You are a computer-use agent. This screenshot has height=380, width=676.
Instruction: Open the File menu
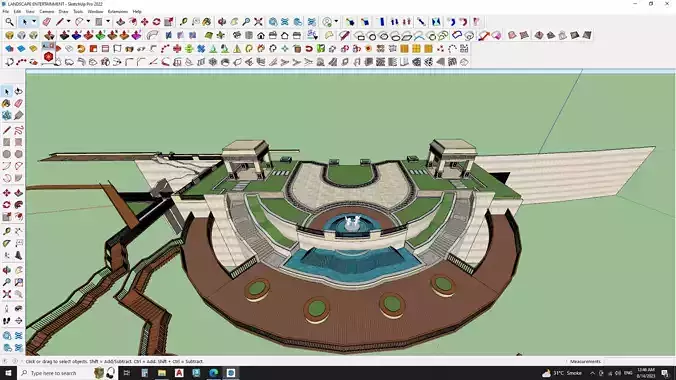[6, 12]
